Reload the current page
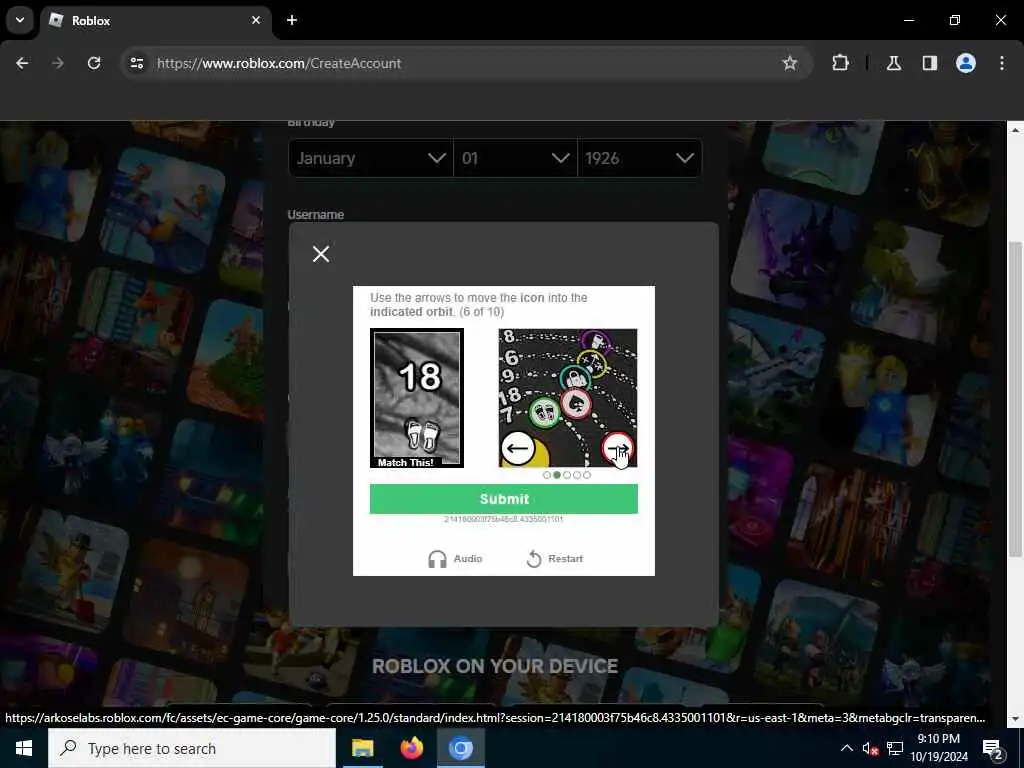 (x=94, y=63)
